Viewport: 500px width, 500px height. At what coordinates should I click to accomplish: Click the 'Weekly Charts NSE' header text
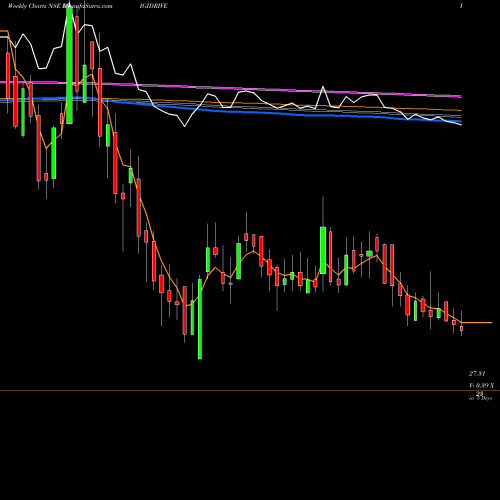(34, 6)
